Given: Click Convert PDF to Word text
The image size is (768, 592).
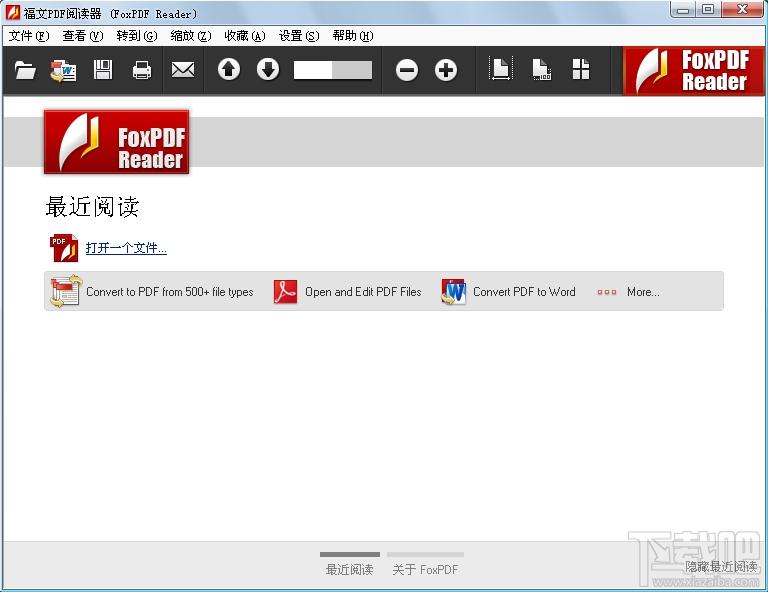Looking at the screenshot, I should pos(524,292).
